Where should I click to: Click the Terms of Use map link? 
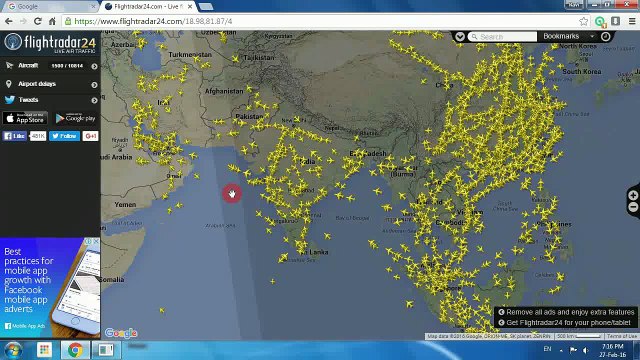(622, 336)
